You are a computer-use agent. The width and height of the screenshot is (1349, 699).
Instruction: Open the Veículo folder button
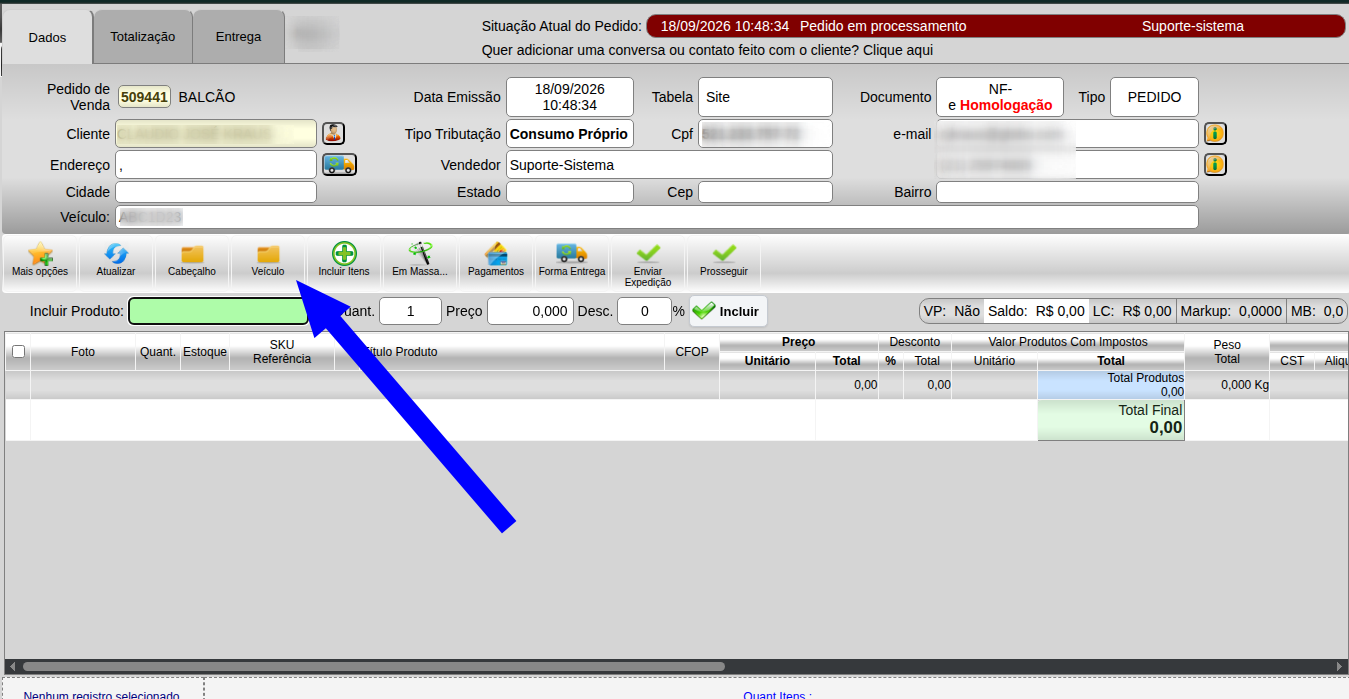[268, 261]
